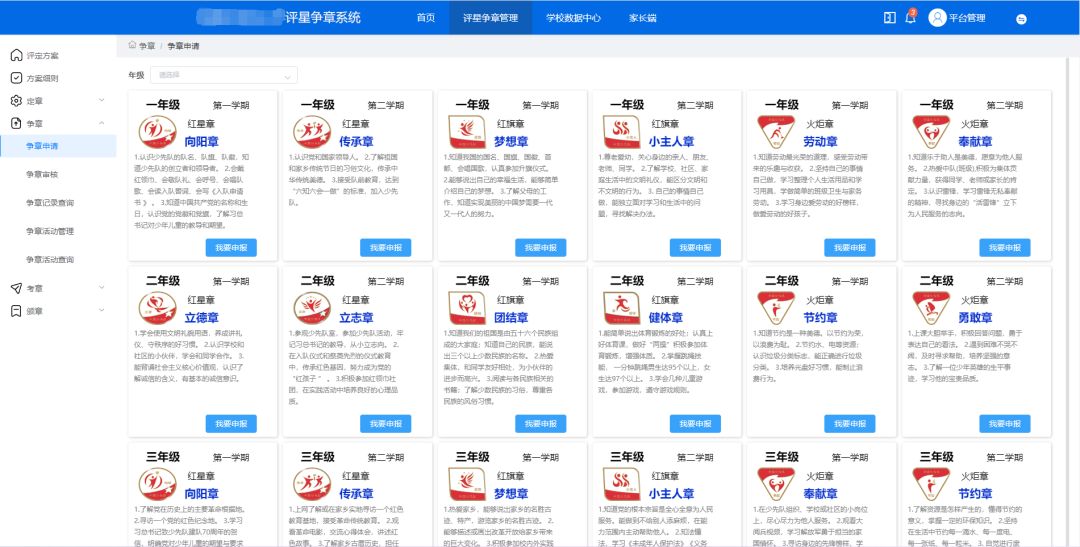This screenshot has height=547, width=1080.
Task: Switch to the 家长端 top tab
Action: [x=642, y=19]
